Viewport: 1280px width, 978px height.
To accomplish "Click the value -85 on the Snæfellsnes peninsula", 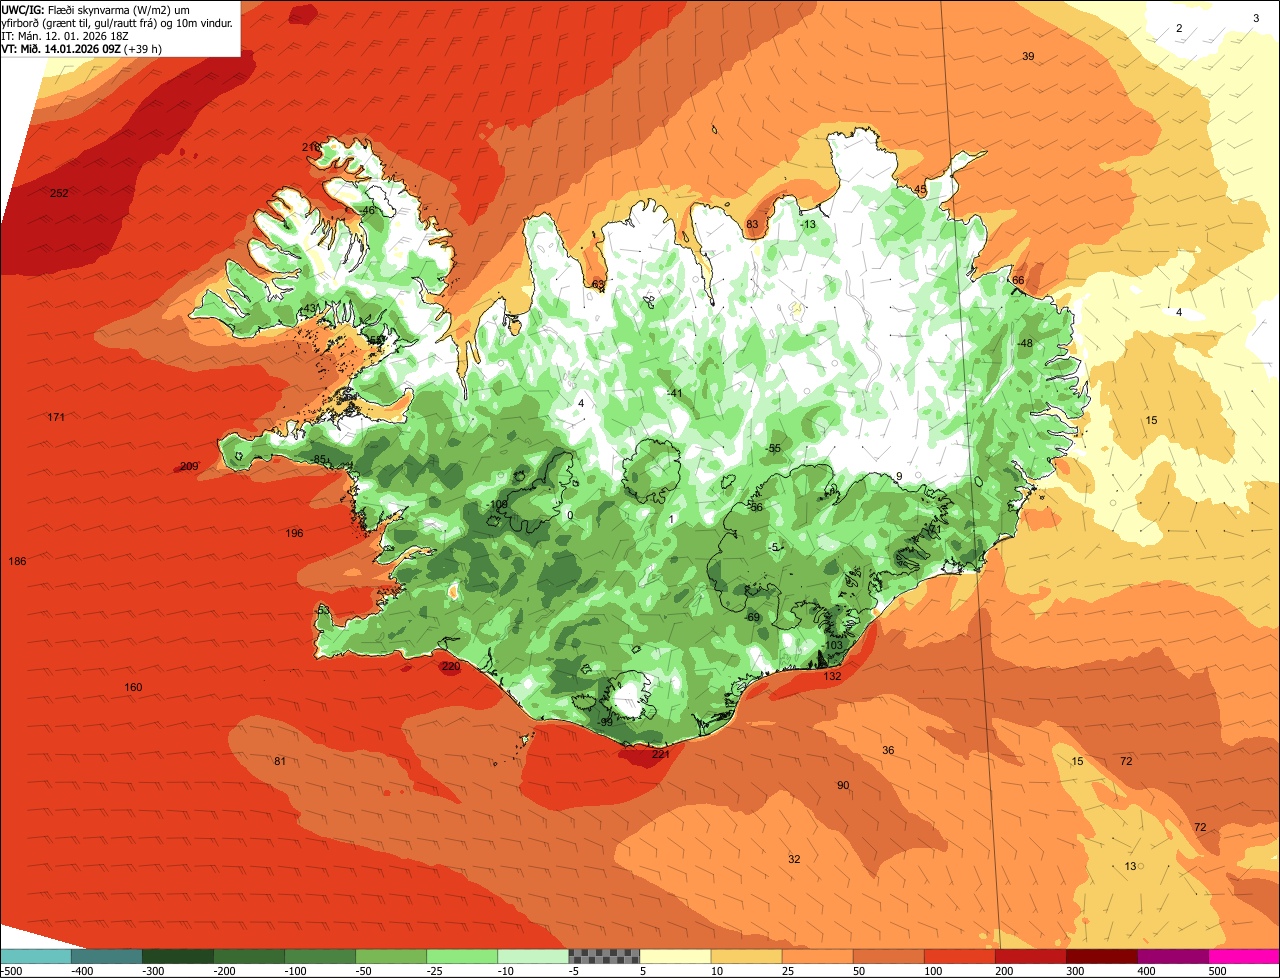I will (319, 459).
